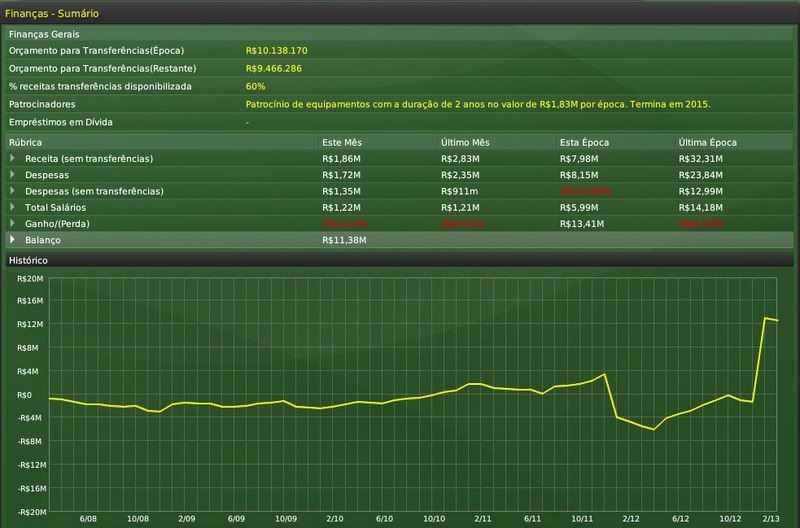Click the R$10.138.170 transfer budget value
Image resolution: width=800 pixels, height=528 pixels.
tap(276, 50)
